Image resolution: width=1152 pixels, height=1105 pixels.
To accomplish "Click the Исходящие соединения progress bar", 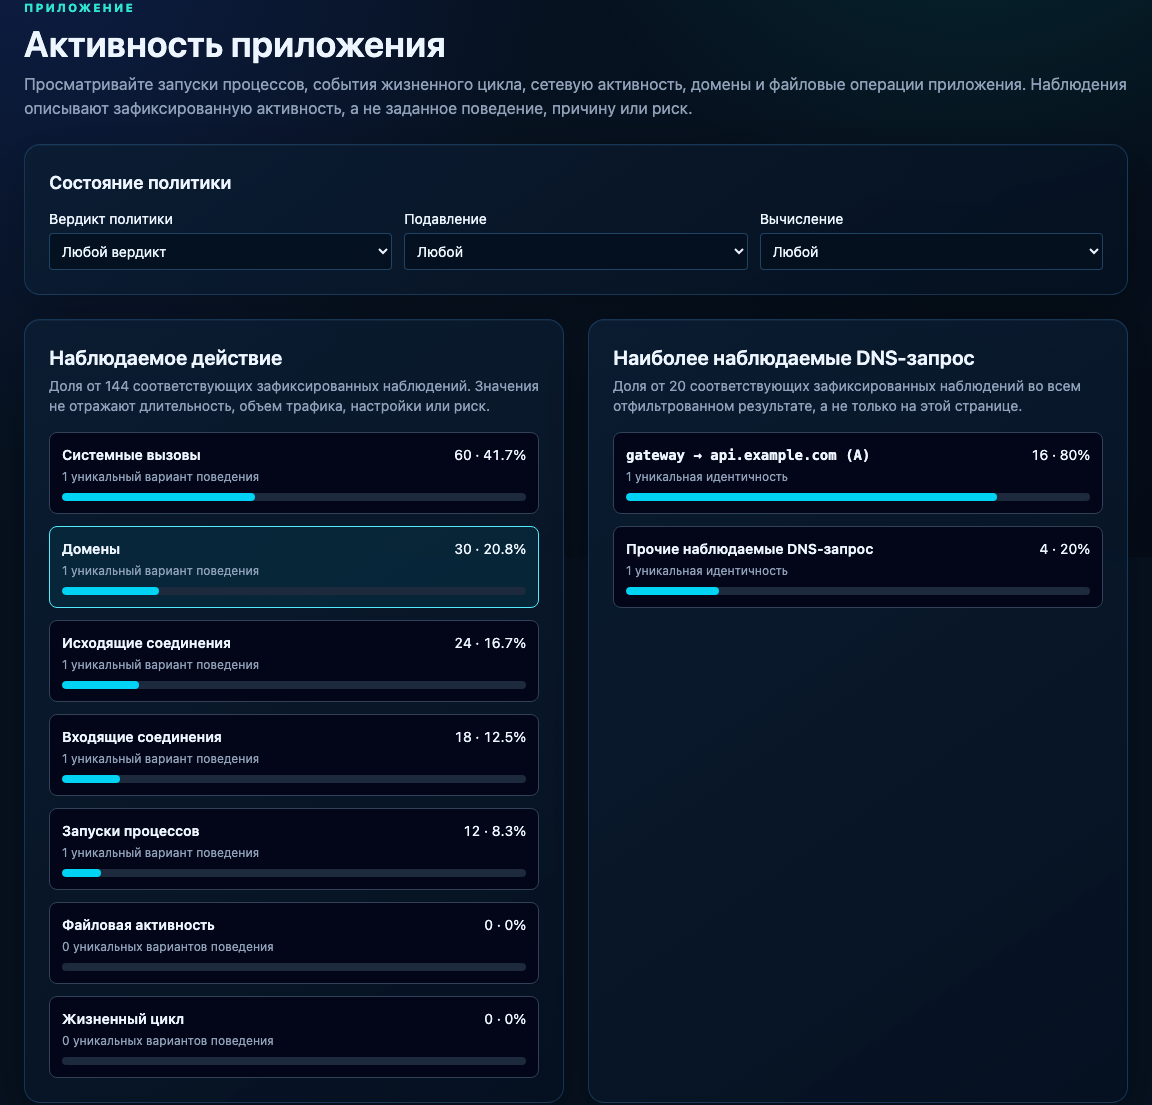I will click(x=294, y=685).
